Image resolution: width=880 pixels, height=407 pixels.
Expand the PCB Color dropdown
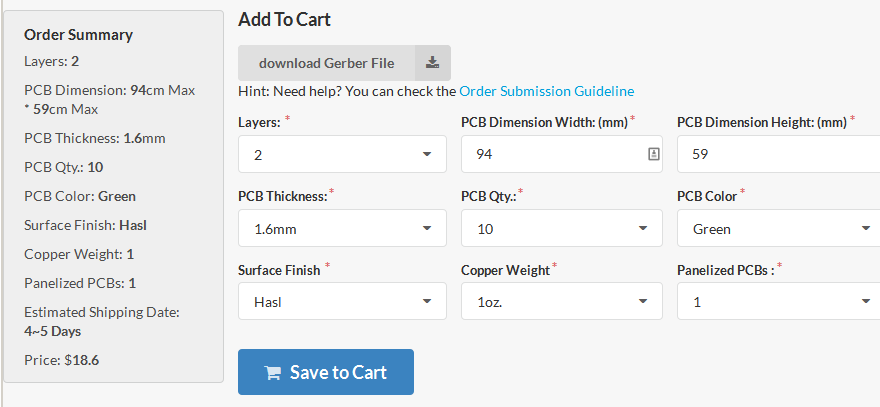pos(778,228)
